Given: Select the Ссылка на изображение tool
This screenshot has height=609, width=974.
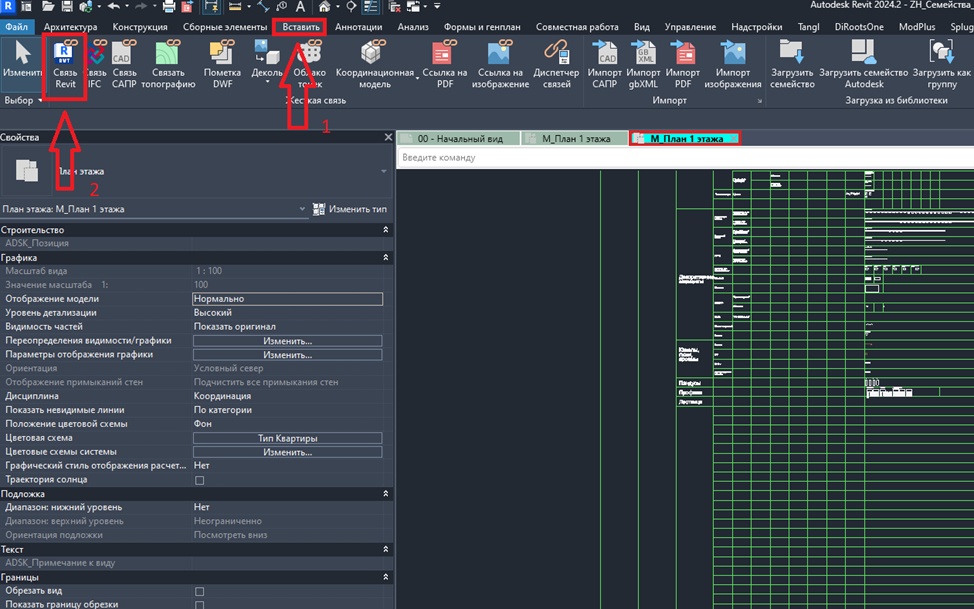Looking at the screenshot, I should (x=500, y=65).
